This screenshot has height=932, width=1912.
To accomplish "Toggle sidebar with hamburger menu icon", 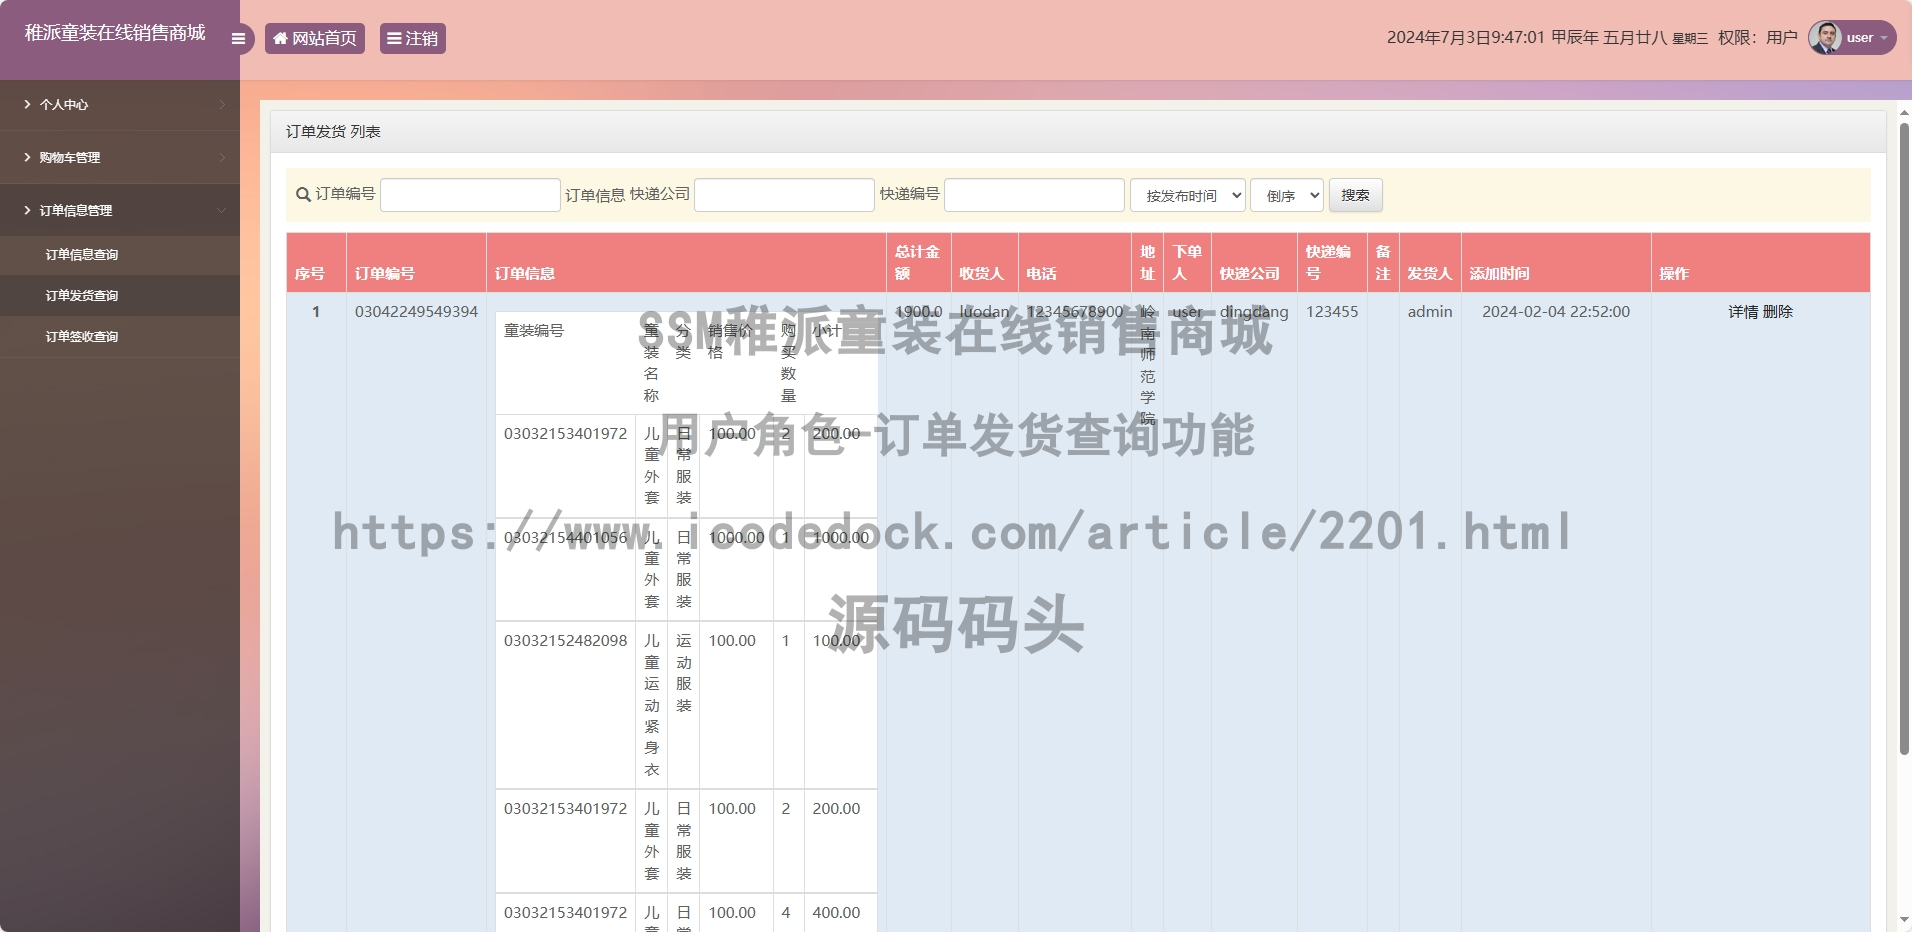I will click(x=238, y=39).
